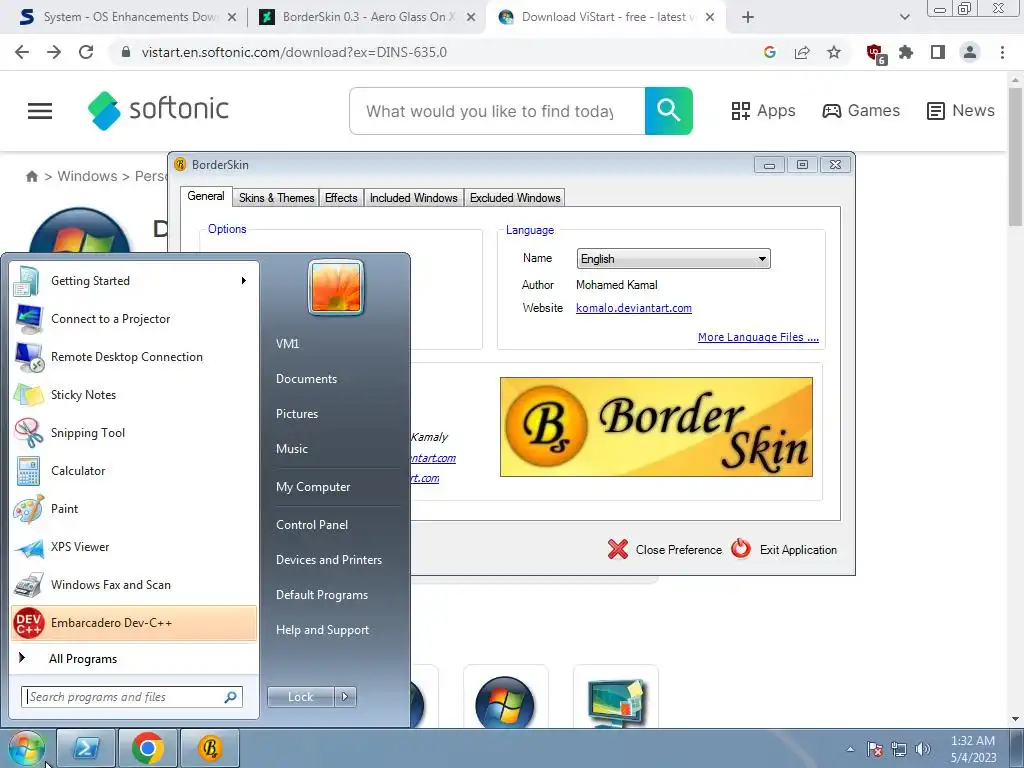This screenshot has width=1024, height=768.
Task: Click the breadcrumb home icon
Action: [x=31, y=176]
